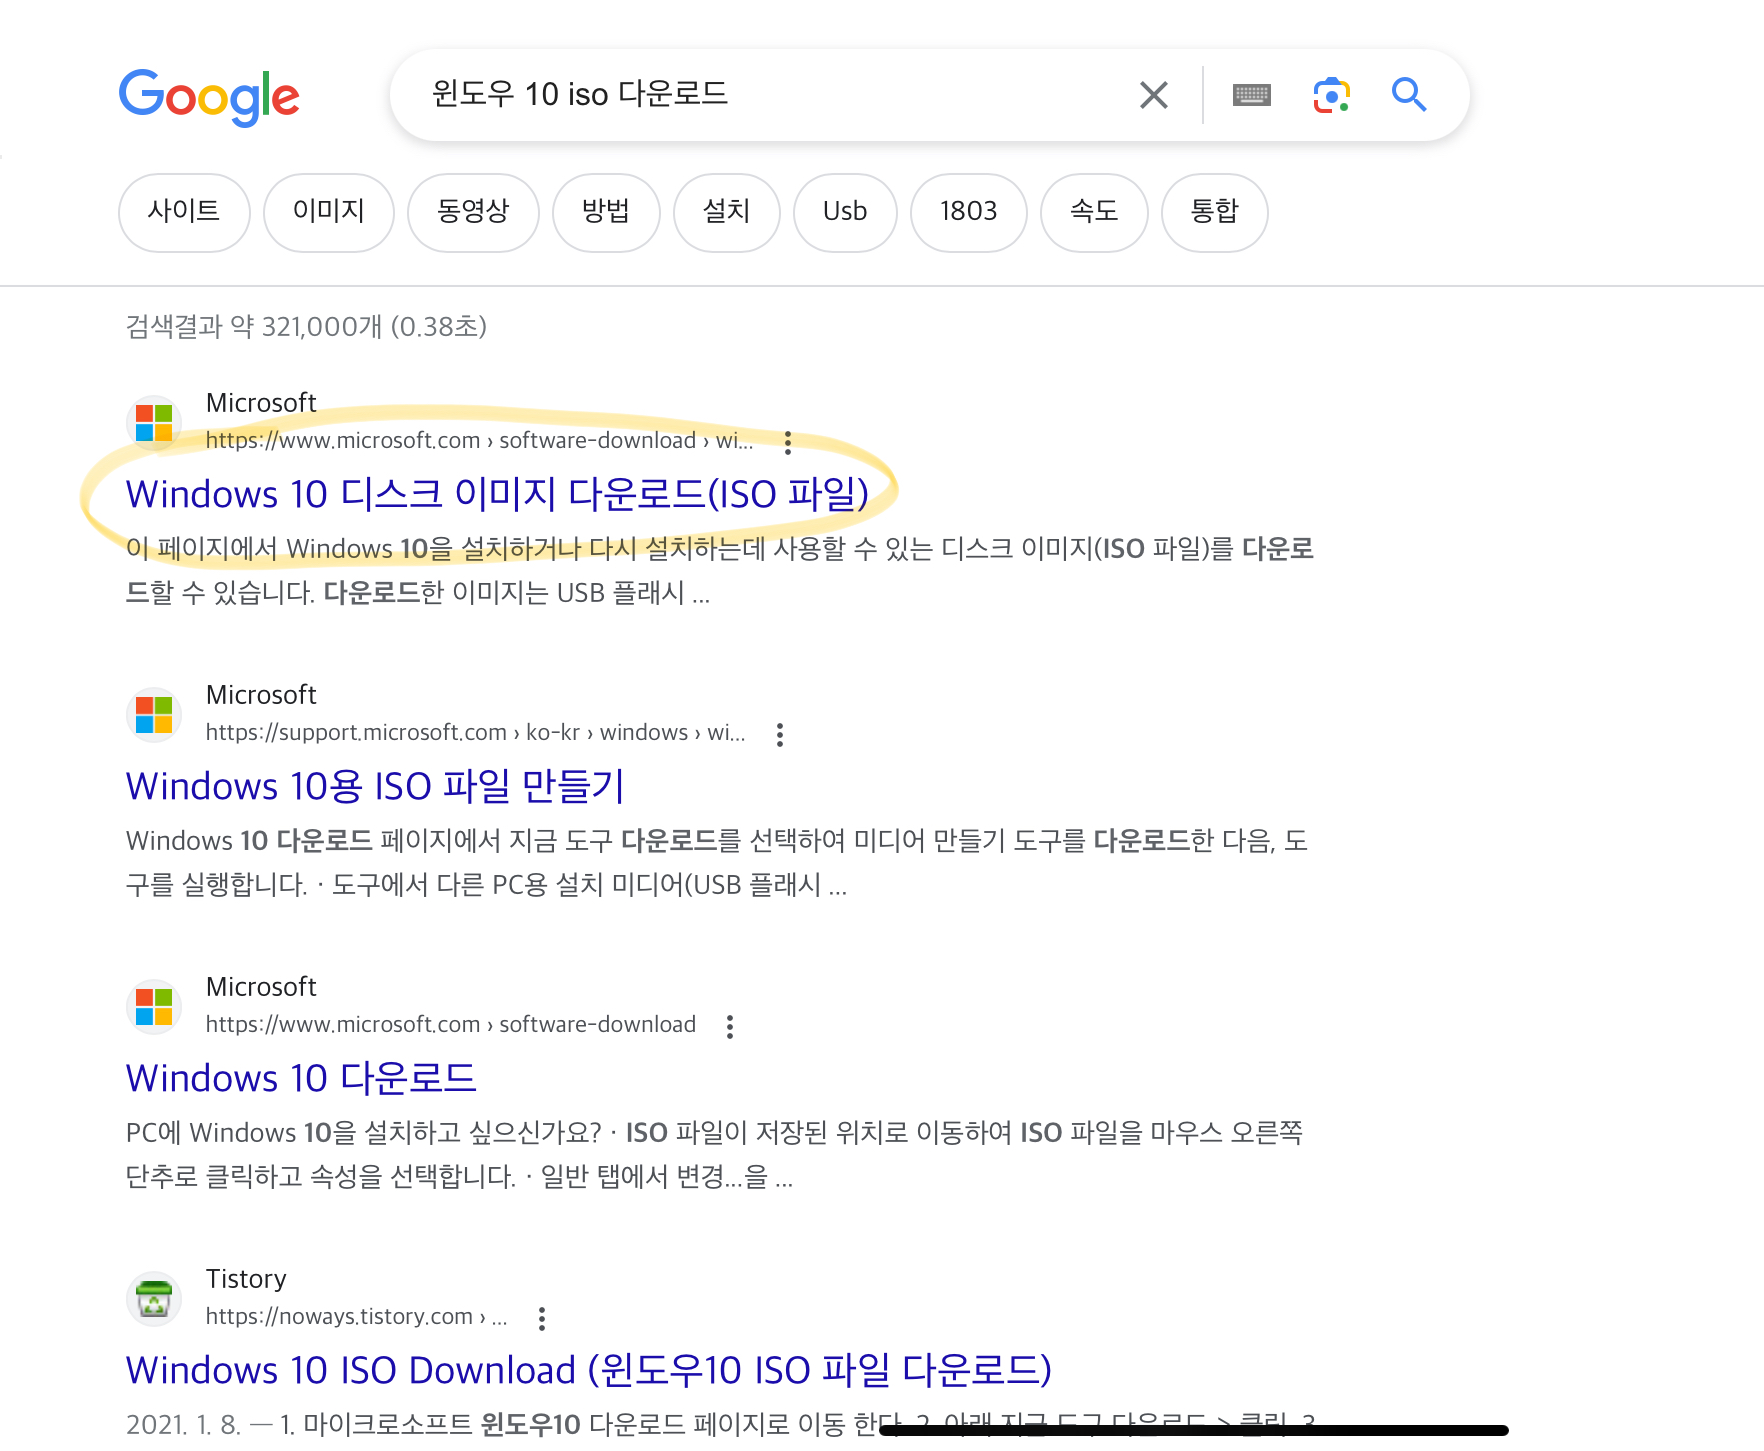Select the 방법 filter chip
The height and width of the screenshot is (1451, 1764).
(x=606, y=212)
